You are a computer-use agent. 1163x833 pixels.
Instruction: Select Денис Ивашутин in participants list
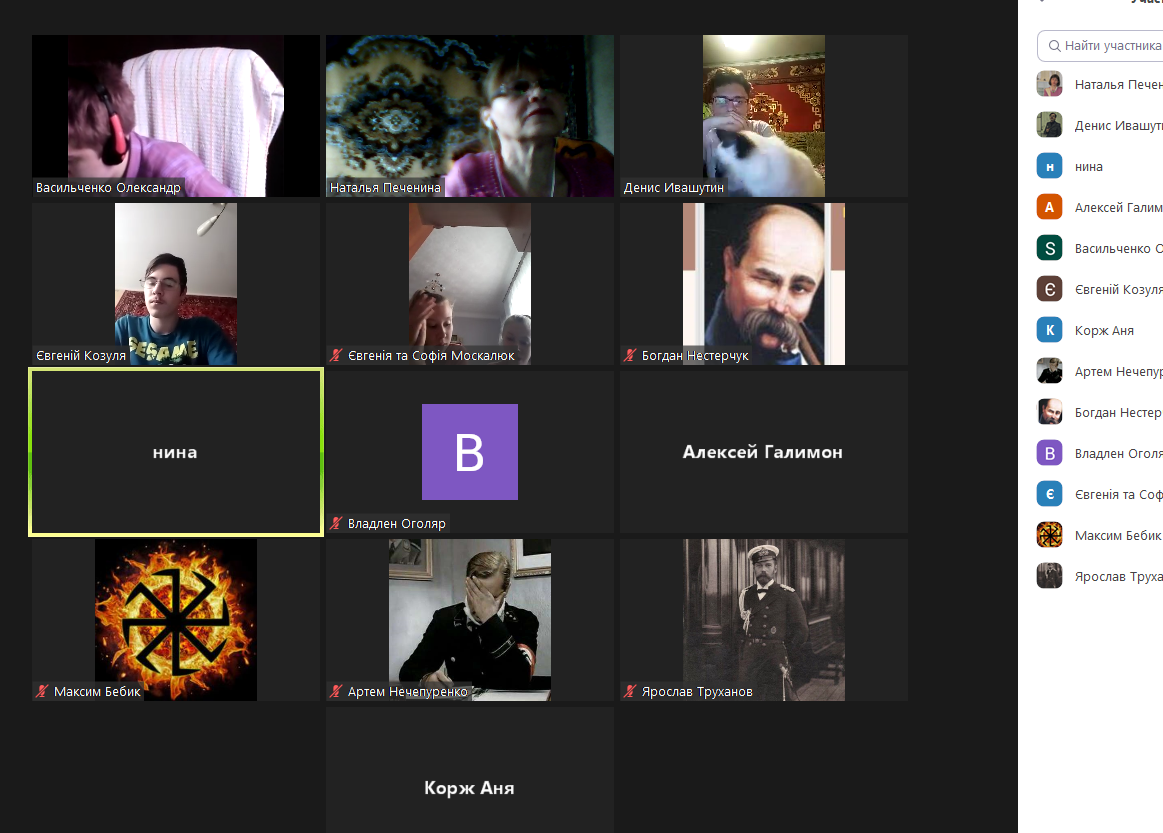(1099, 125)
